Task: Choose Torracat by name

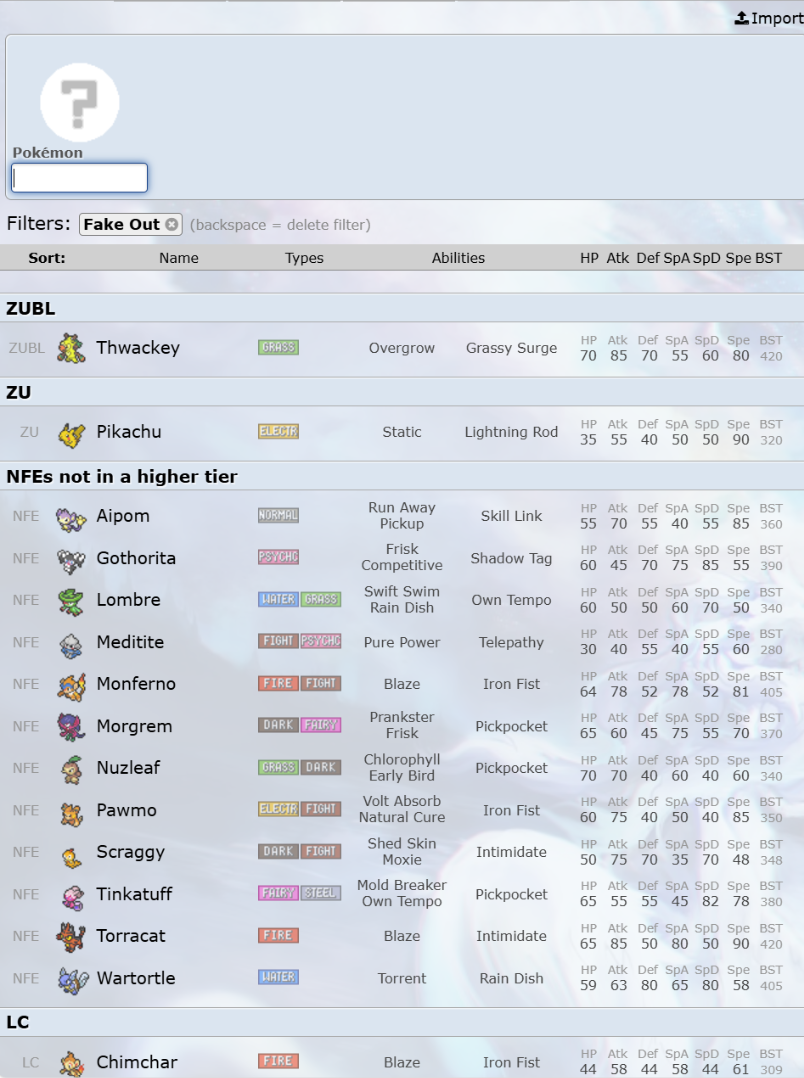Action: pos(131,936)
